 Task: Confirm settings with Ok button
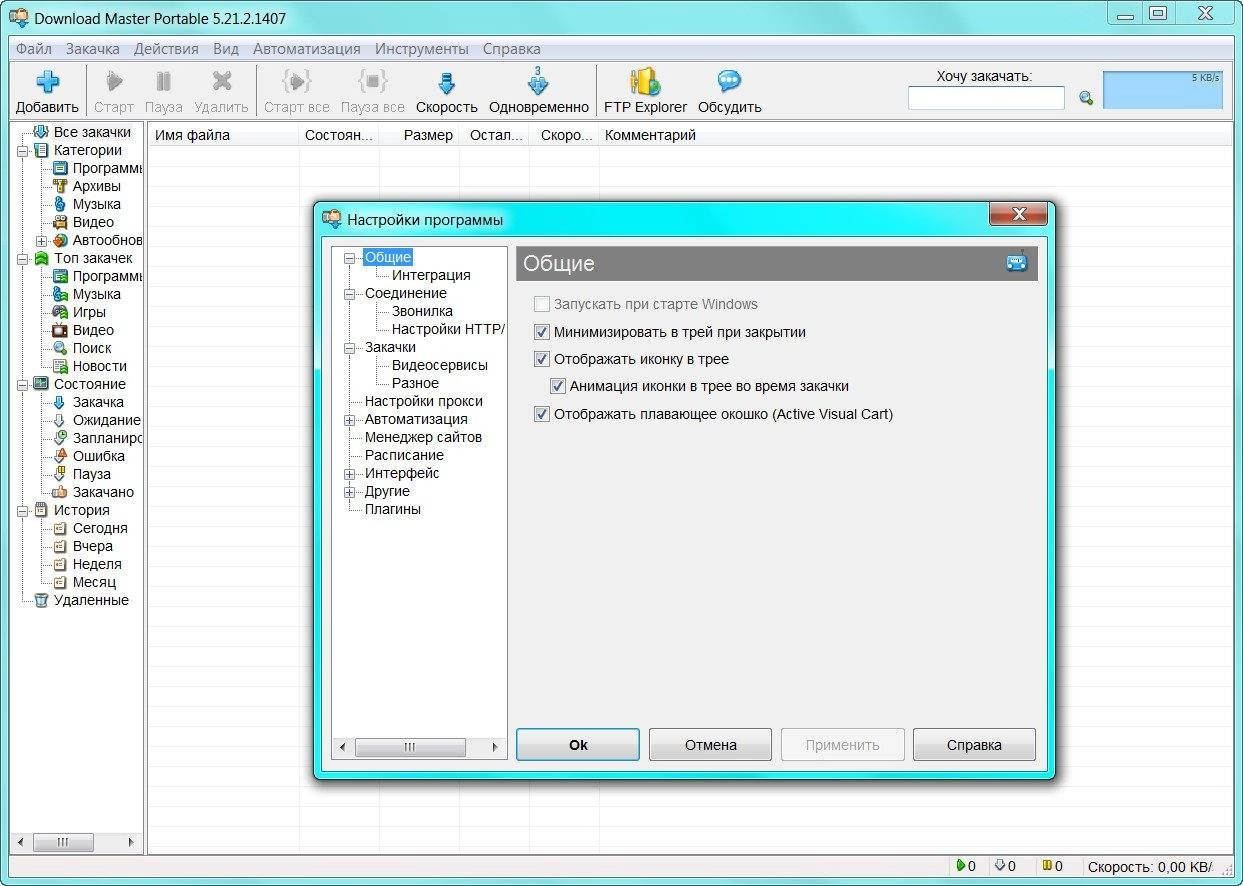click(x=578, y=745)
